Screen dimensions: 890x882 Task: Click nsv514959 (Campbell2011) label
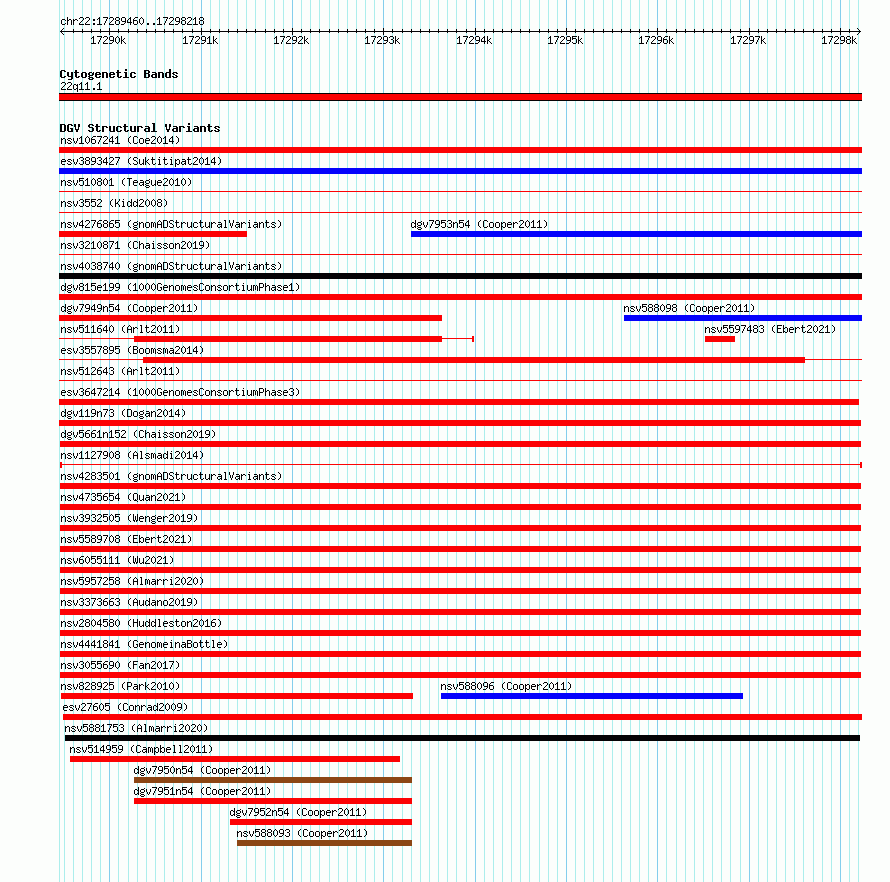click(141, 749)
